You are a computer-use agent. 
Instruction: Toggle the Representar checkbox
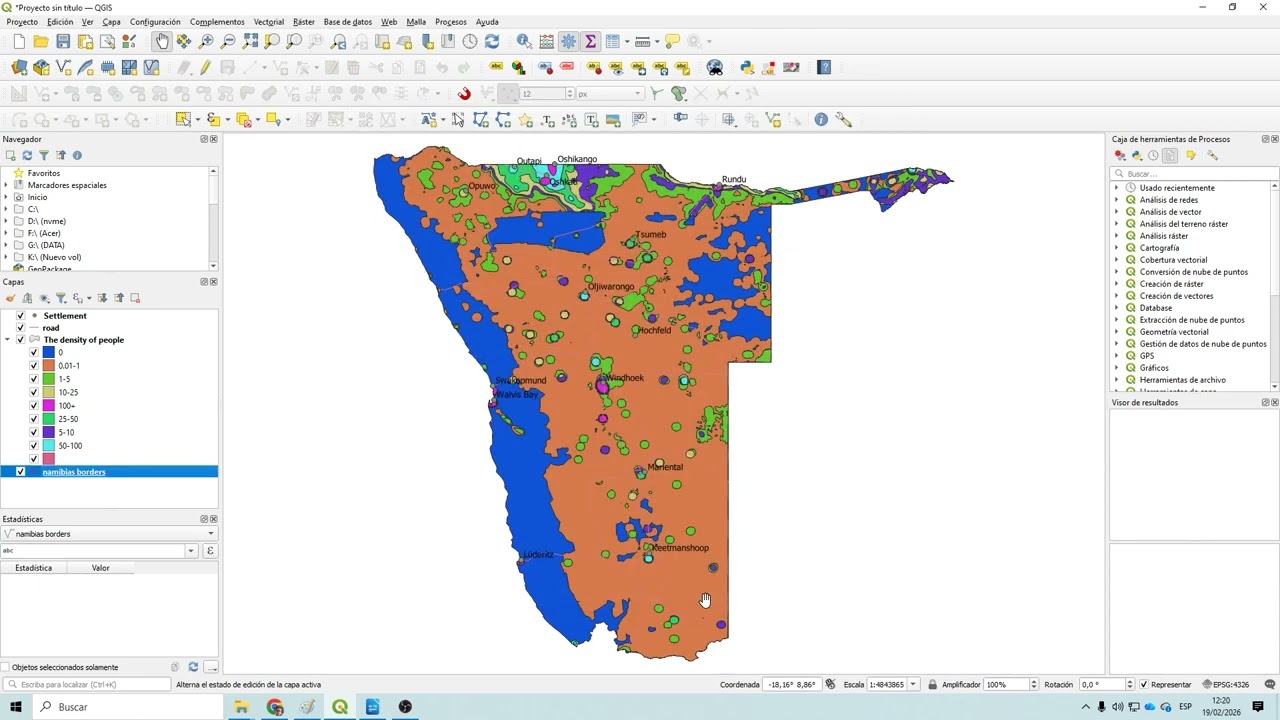click(1144, 685)
